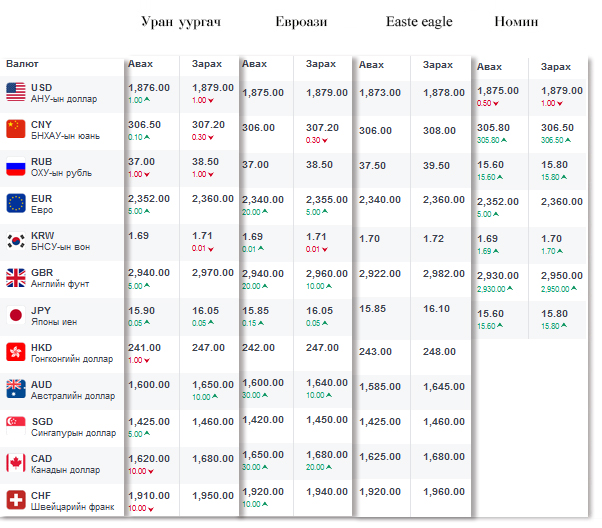Screen dimensions: 602x528
Task: Select the Евроази exchange heading
Action: pos(302,22)
